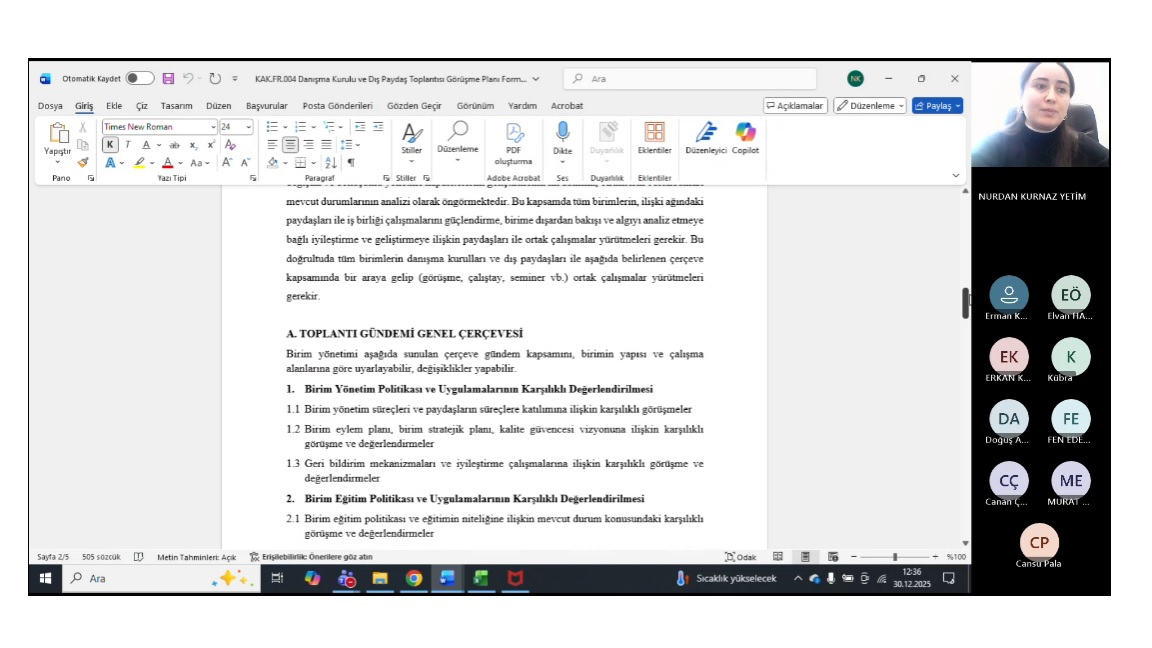
Task: Open the Açıklamalar comments button
Action: (x=795, y=106)
